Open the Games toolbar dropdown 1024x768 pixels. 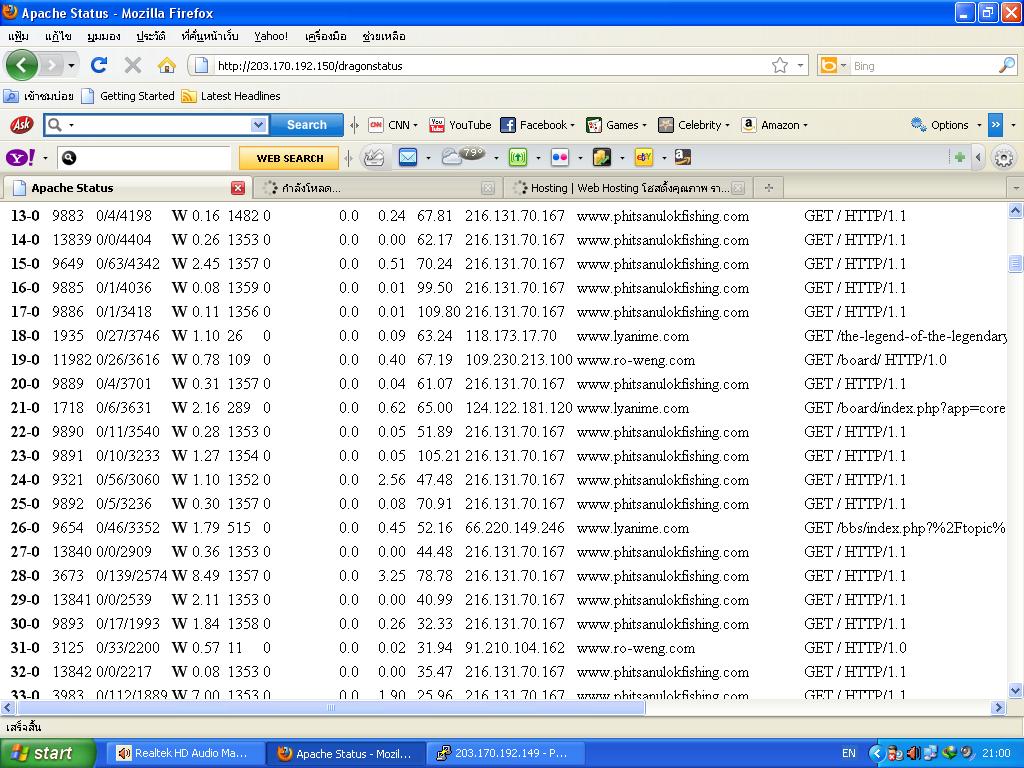616,125
